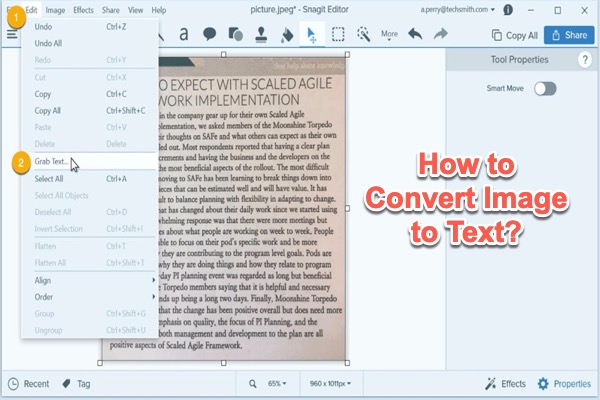
Task: Click the blue Share button
Action: click(x=569, y=35)
